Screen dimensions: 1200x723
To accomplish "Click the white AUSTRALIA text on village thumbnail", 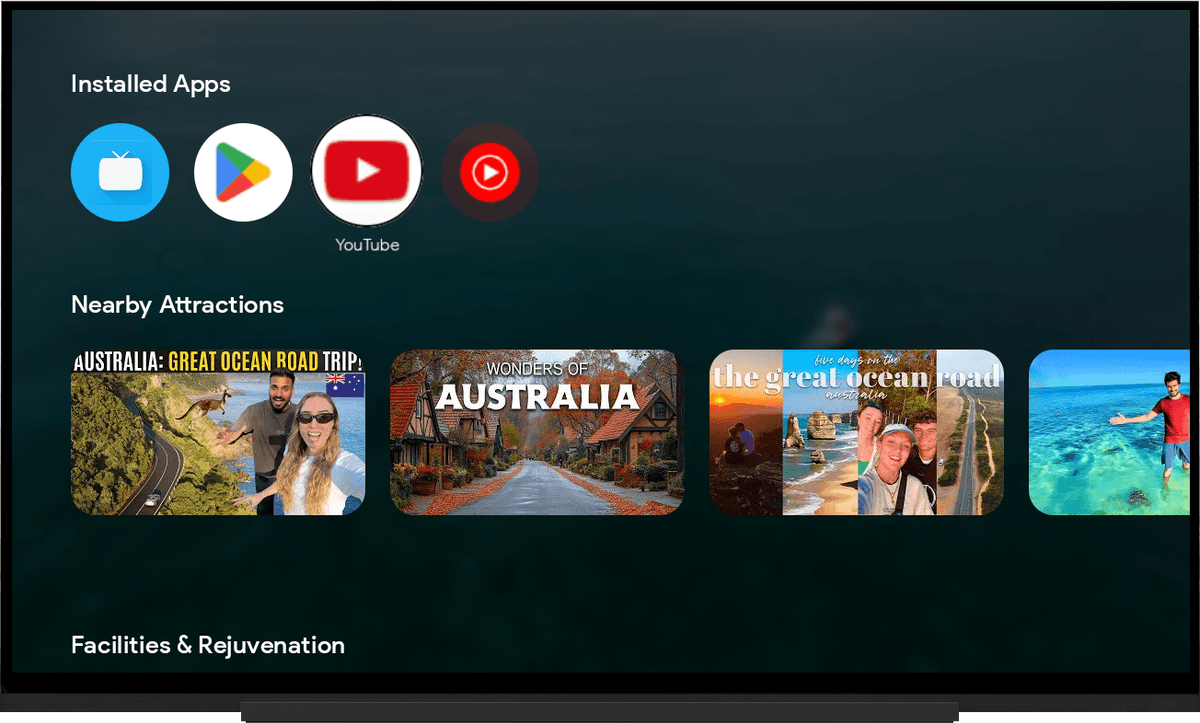I will click(537, 397).
